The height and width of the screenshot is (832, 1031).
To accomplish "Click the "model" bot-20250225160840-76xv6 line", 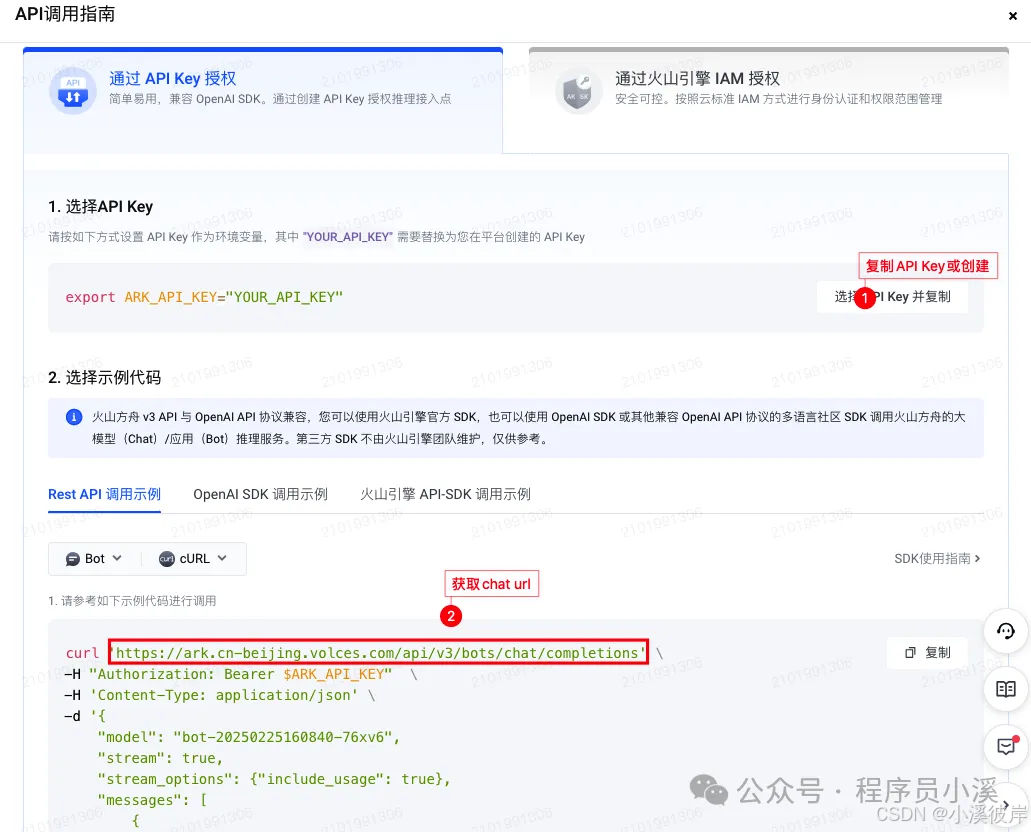I will 249,737.
